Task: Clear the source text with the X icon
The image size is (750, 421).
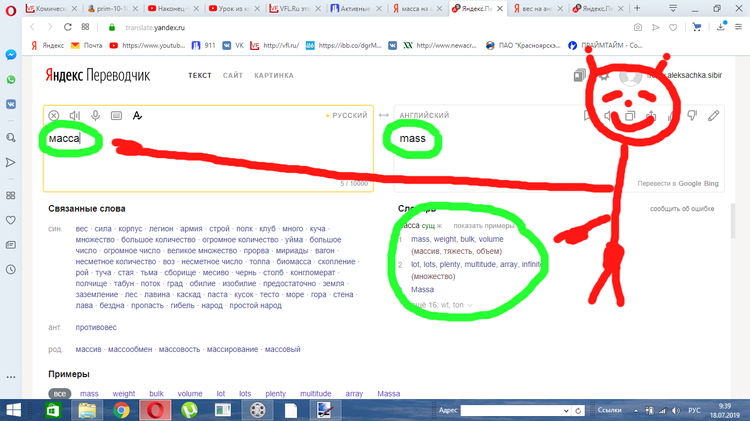Action: point(54,115)
